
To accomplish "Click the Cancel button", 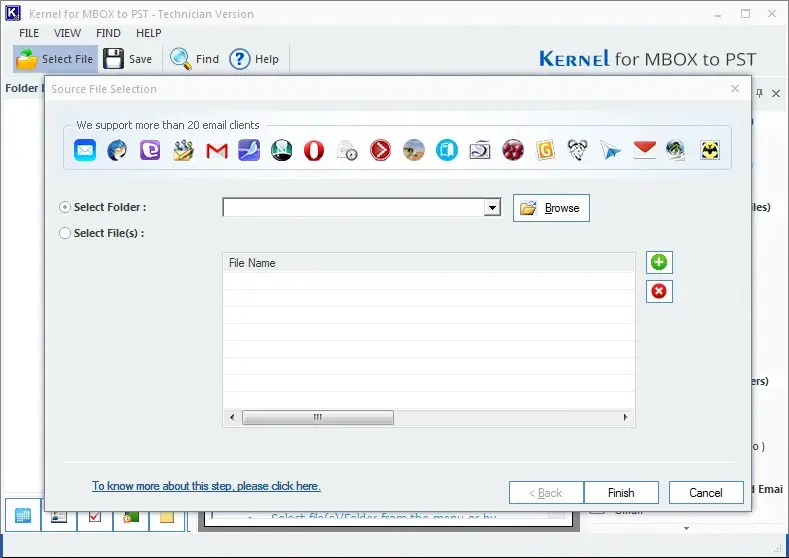I will [x=706, y=493].
